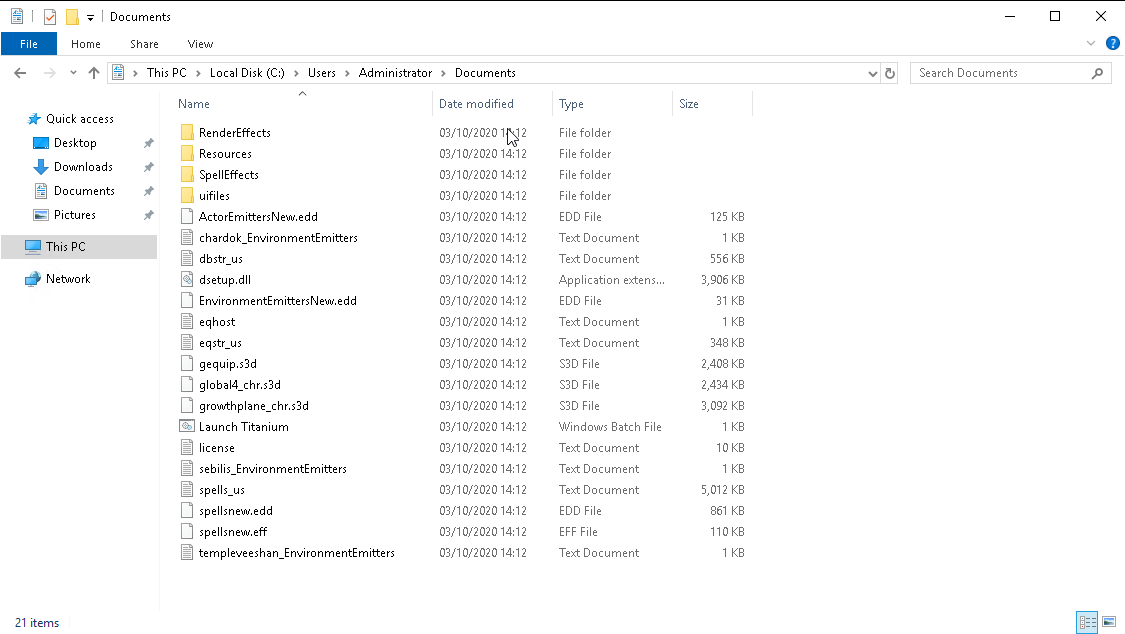The image size is (1125, 634).
Task: Open Pictures in the navigation pane
Action: [75, 215]
